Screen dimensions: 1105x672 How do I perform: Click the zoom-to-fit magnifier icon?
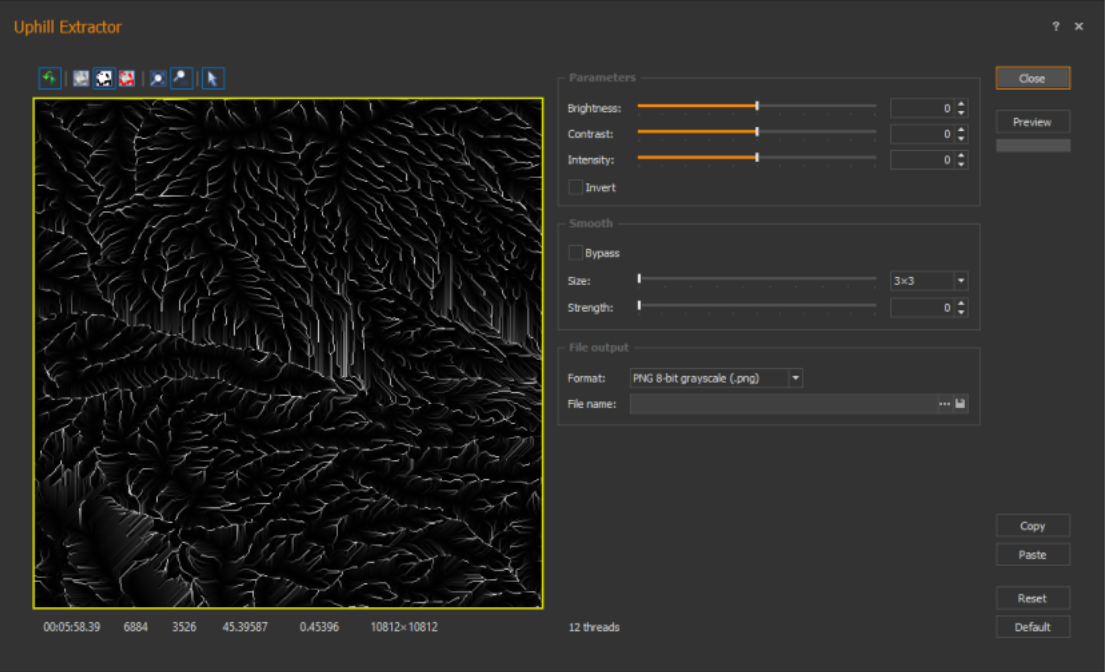[x=158, y=78]
